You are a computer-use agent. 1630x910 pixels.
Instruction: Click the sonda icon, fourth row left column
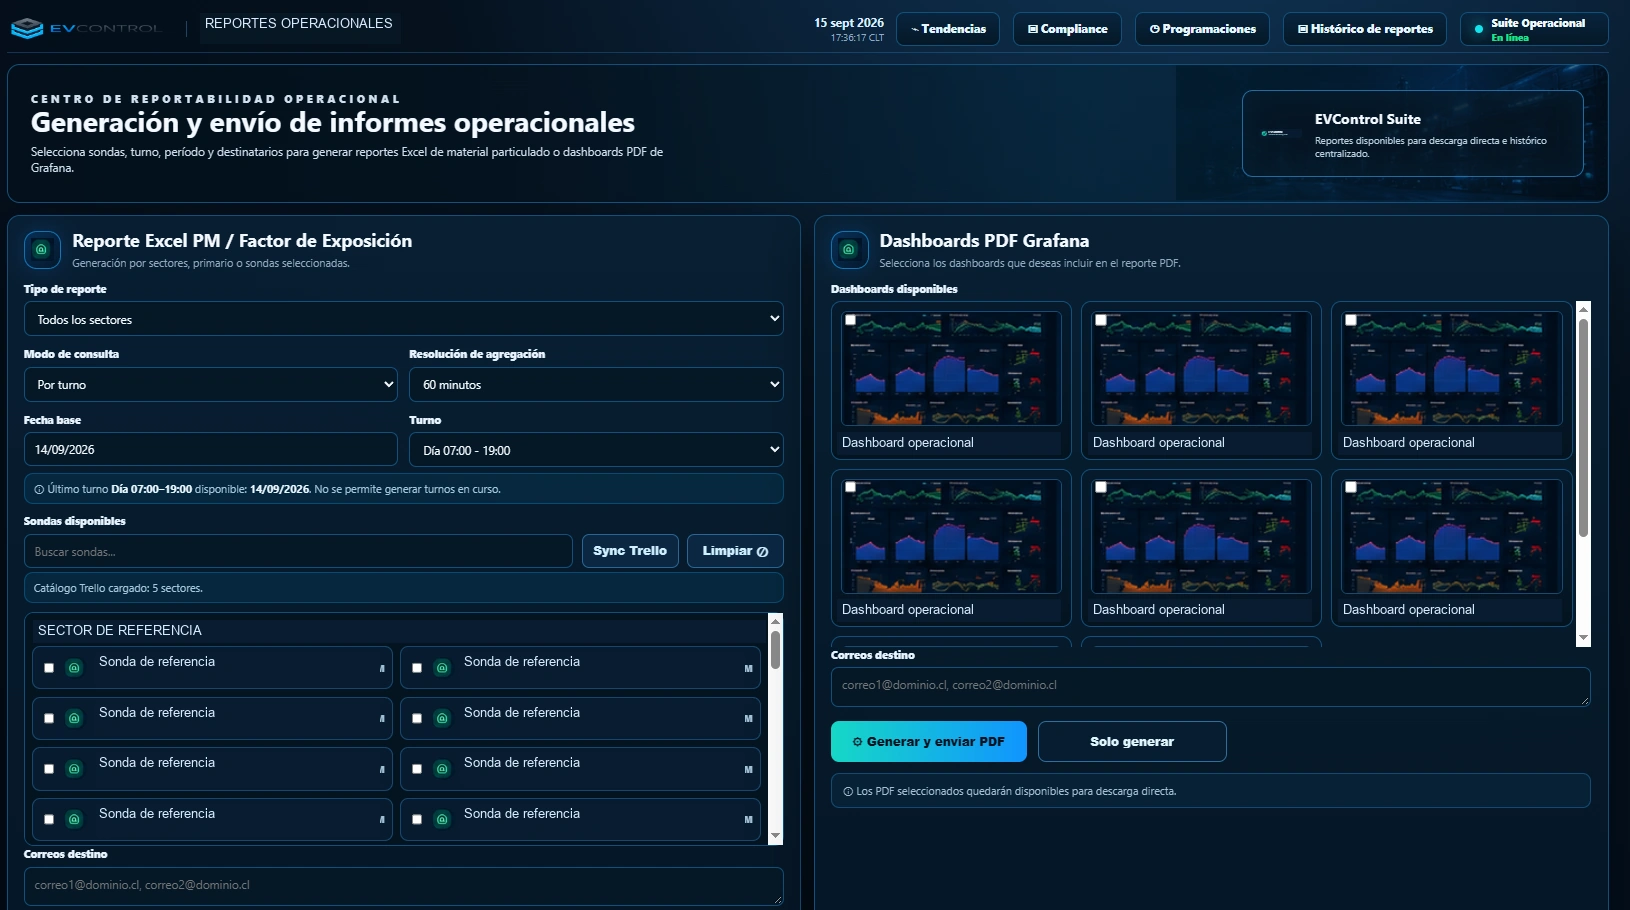(x=74, y=819)
